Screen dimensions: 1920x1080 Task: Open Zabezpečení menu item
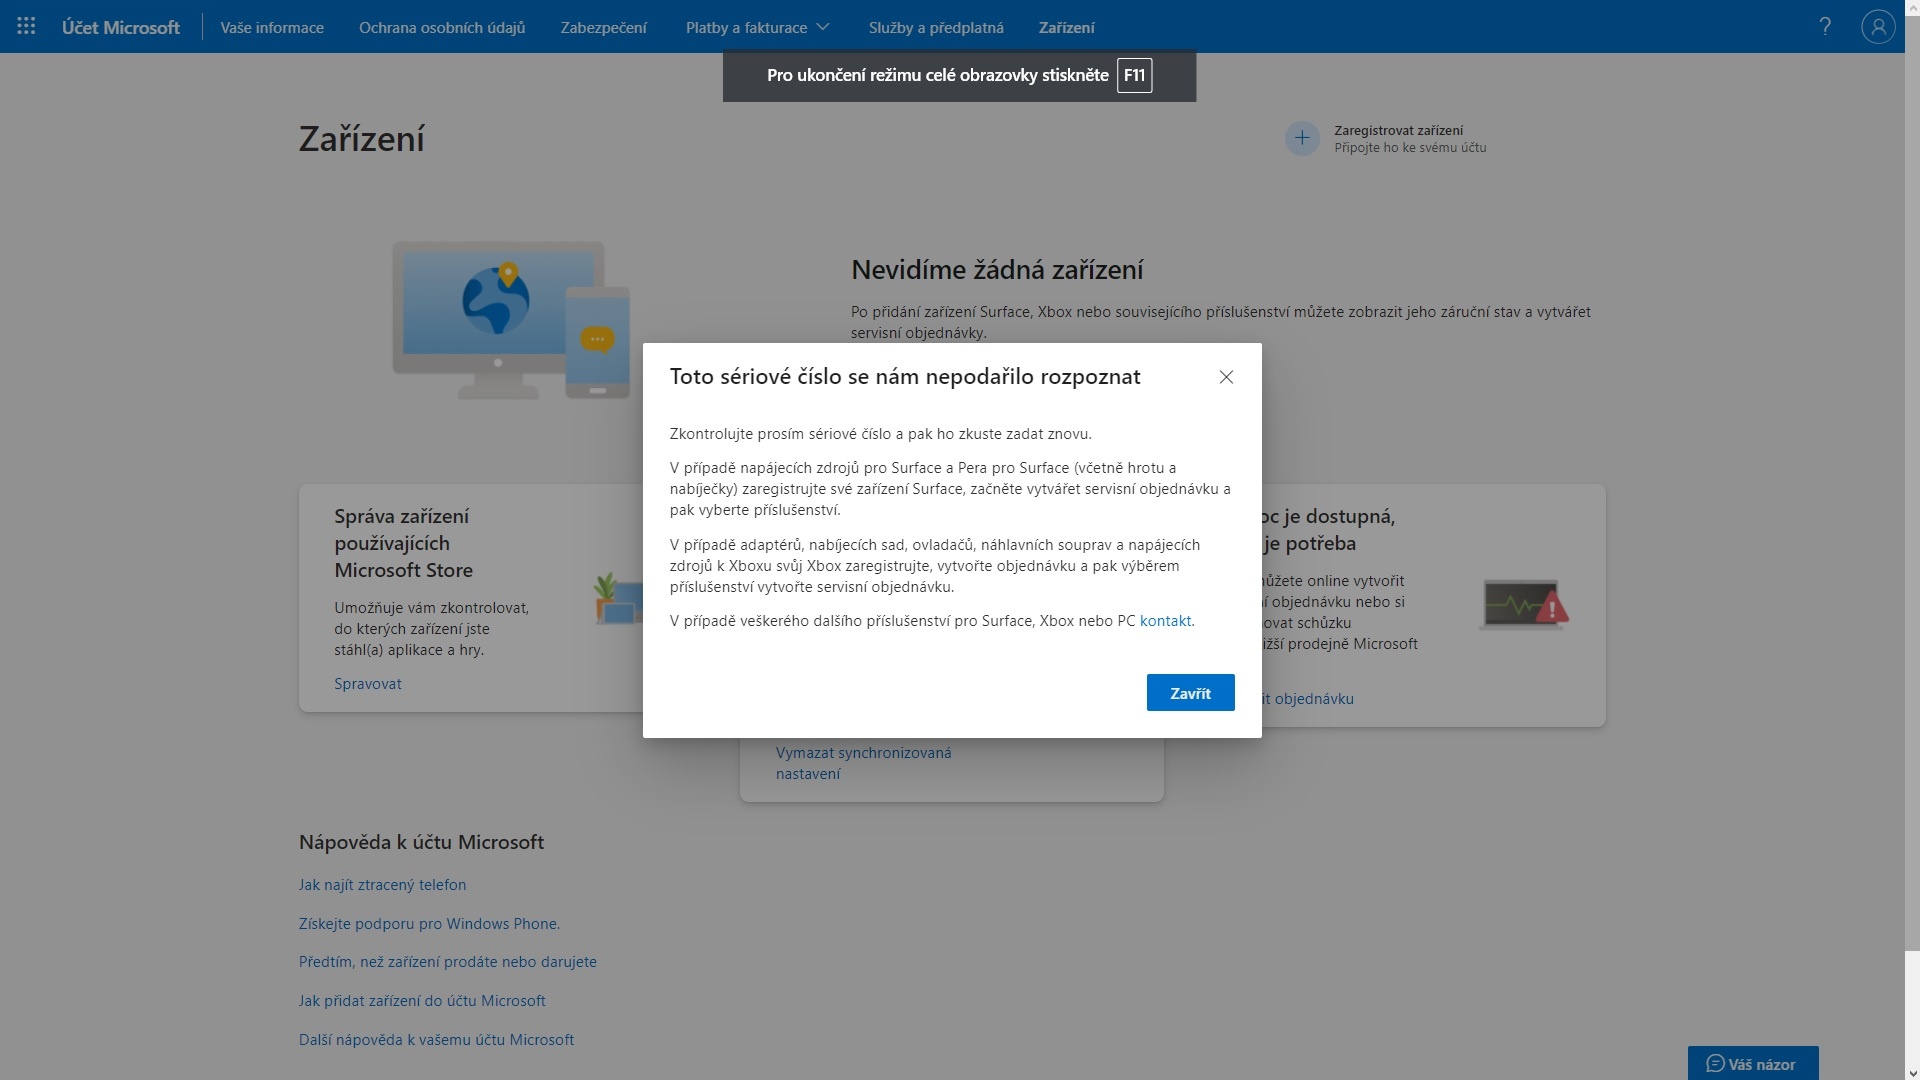tap(604, 27)
